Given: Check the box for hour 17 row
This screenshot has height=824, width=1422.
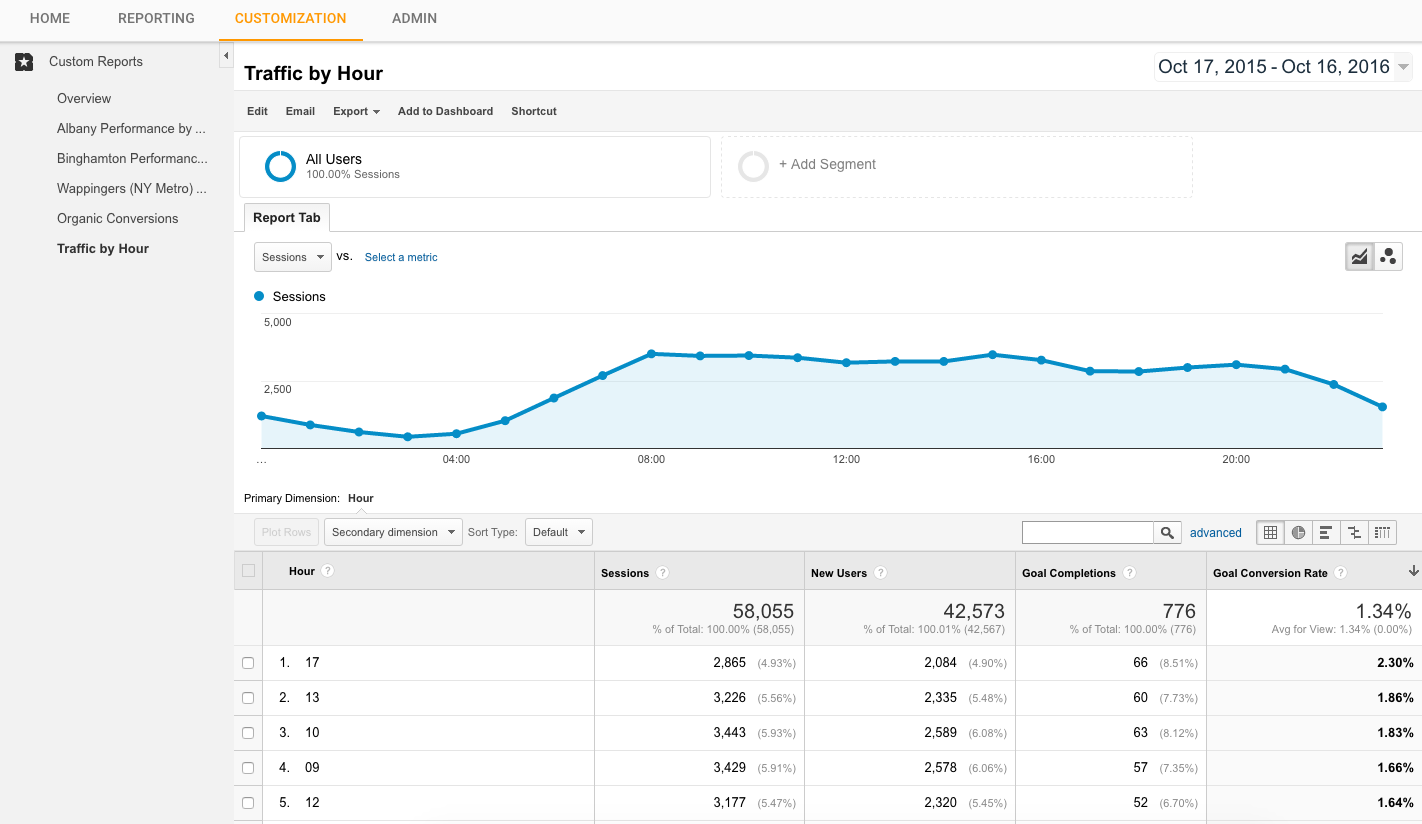Looking at the screenshot, I should (248, 663).
